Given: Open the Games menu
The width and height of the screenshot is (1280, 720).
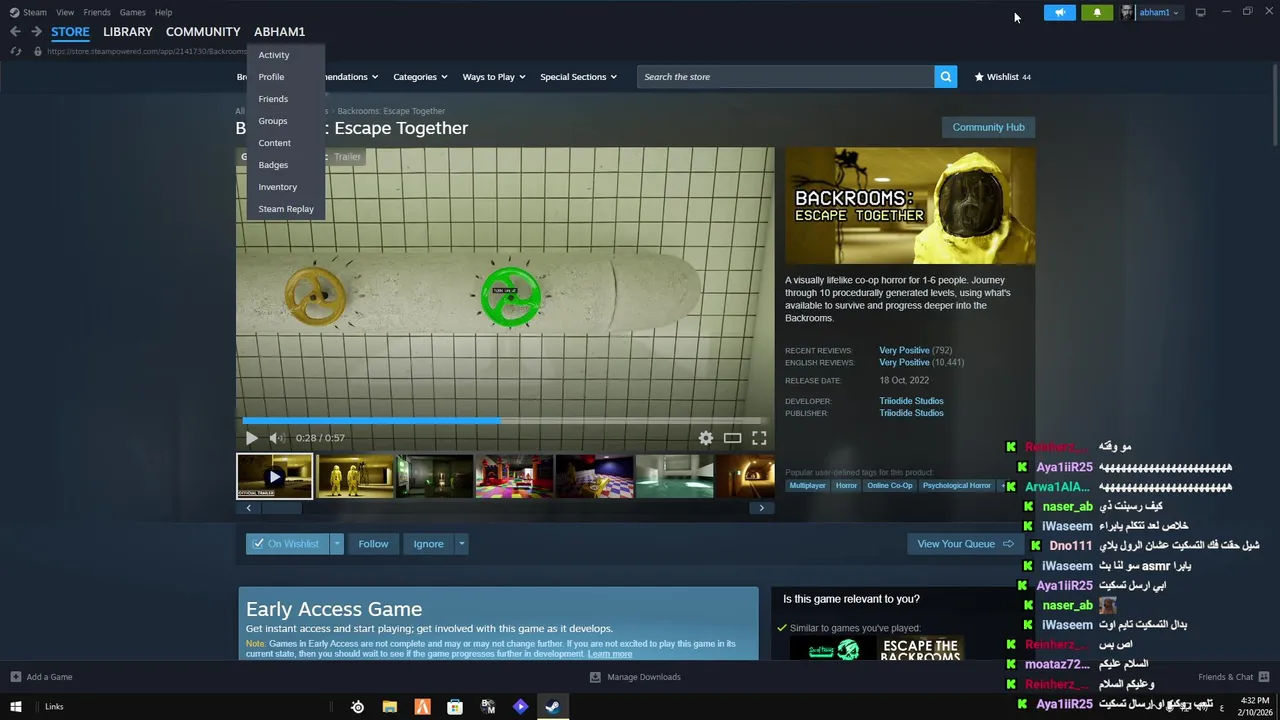Looking at the screenshot, I should tap(132, 12).
